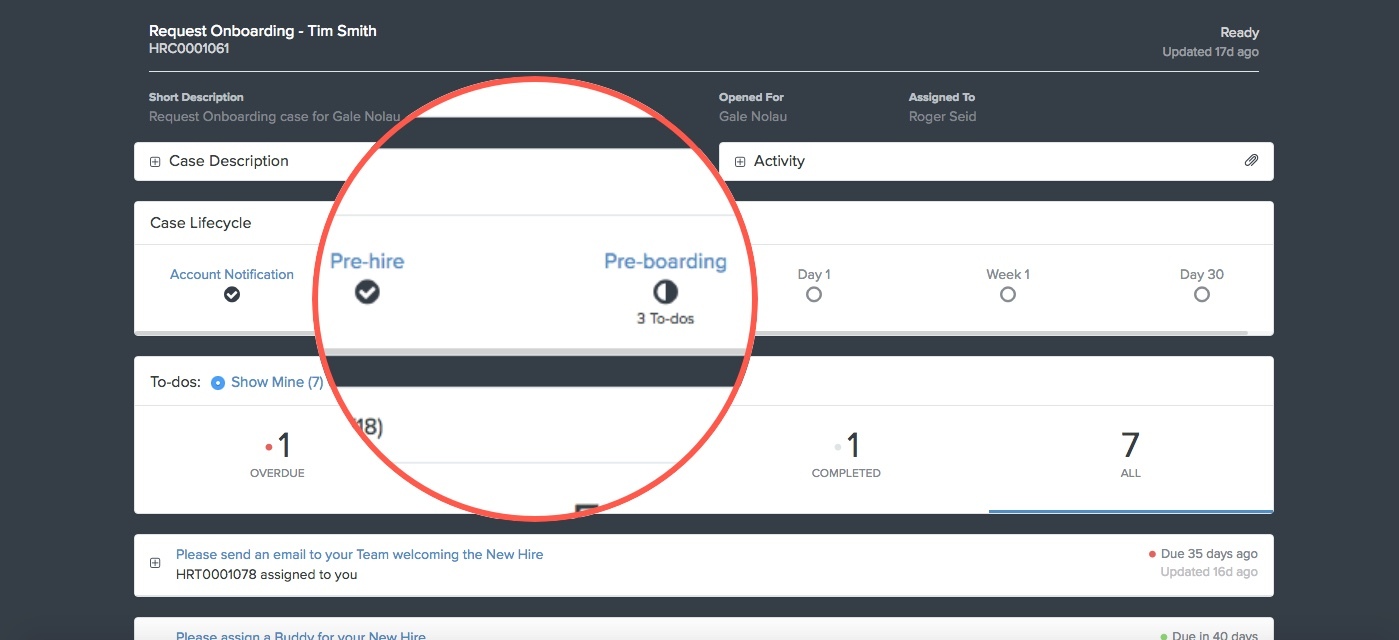Click the Week 1 stage circle

(x=1007, y=293)
